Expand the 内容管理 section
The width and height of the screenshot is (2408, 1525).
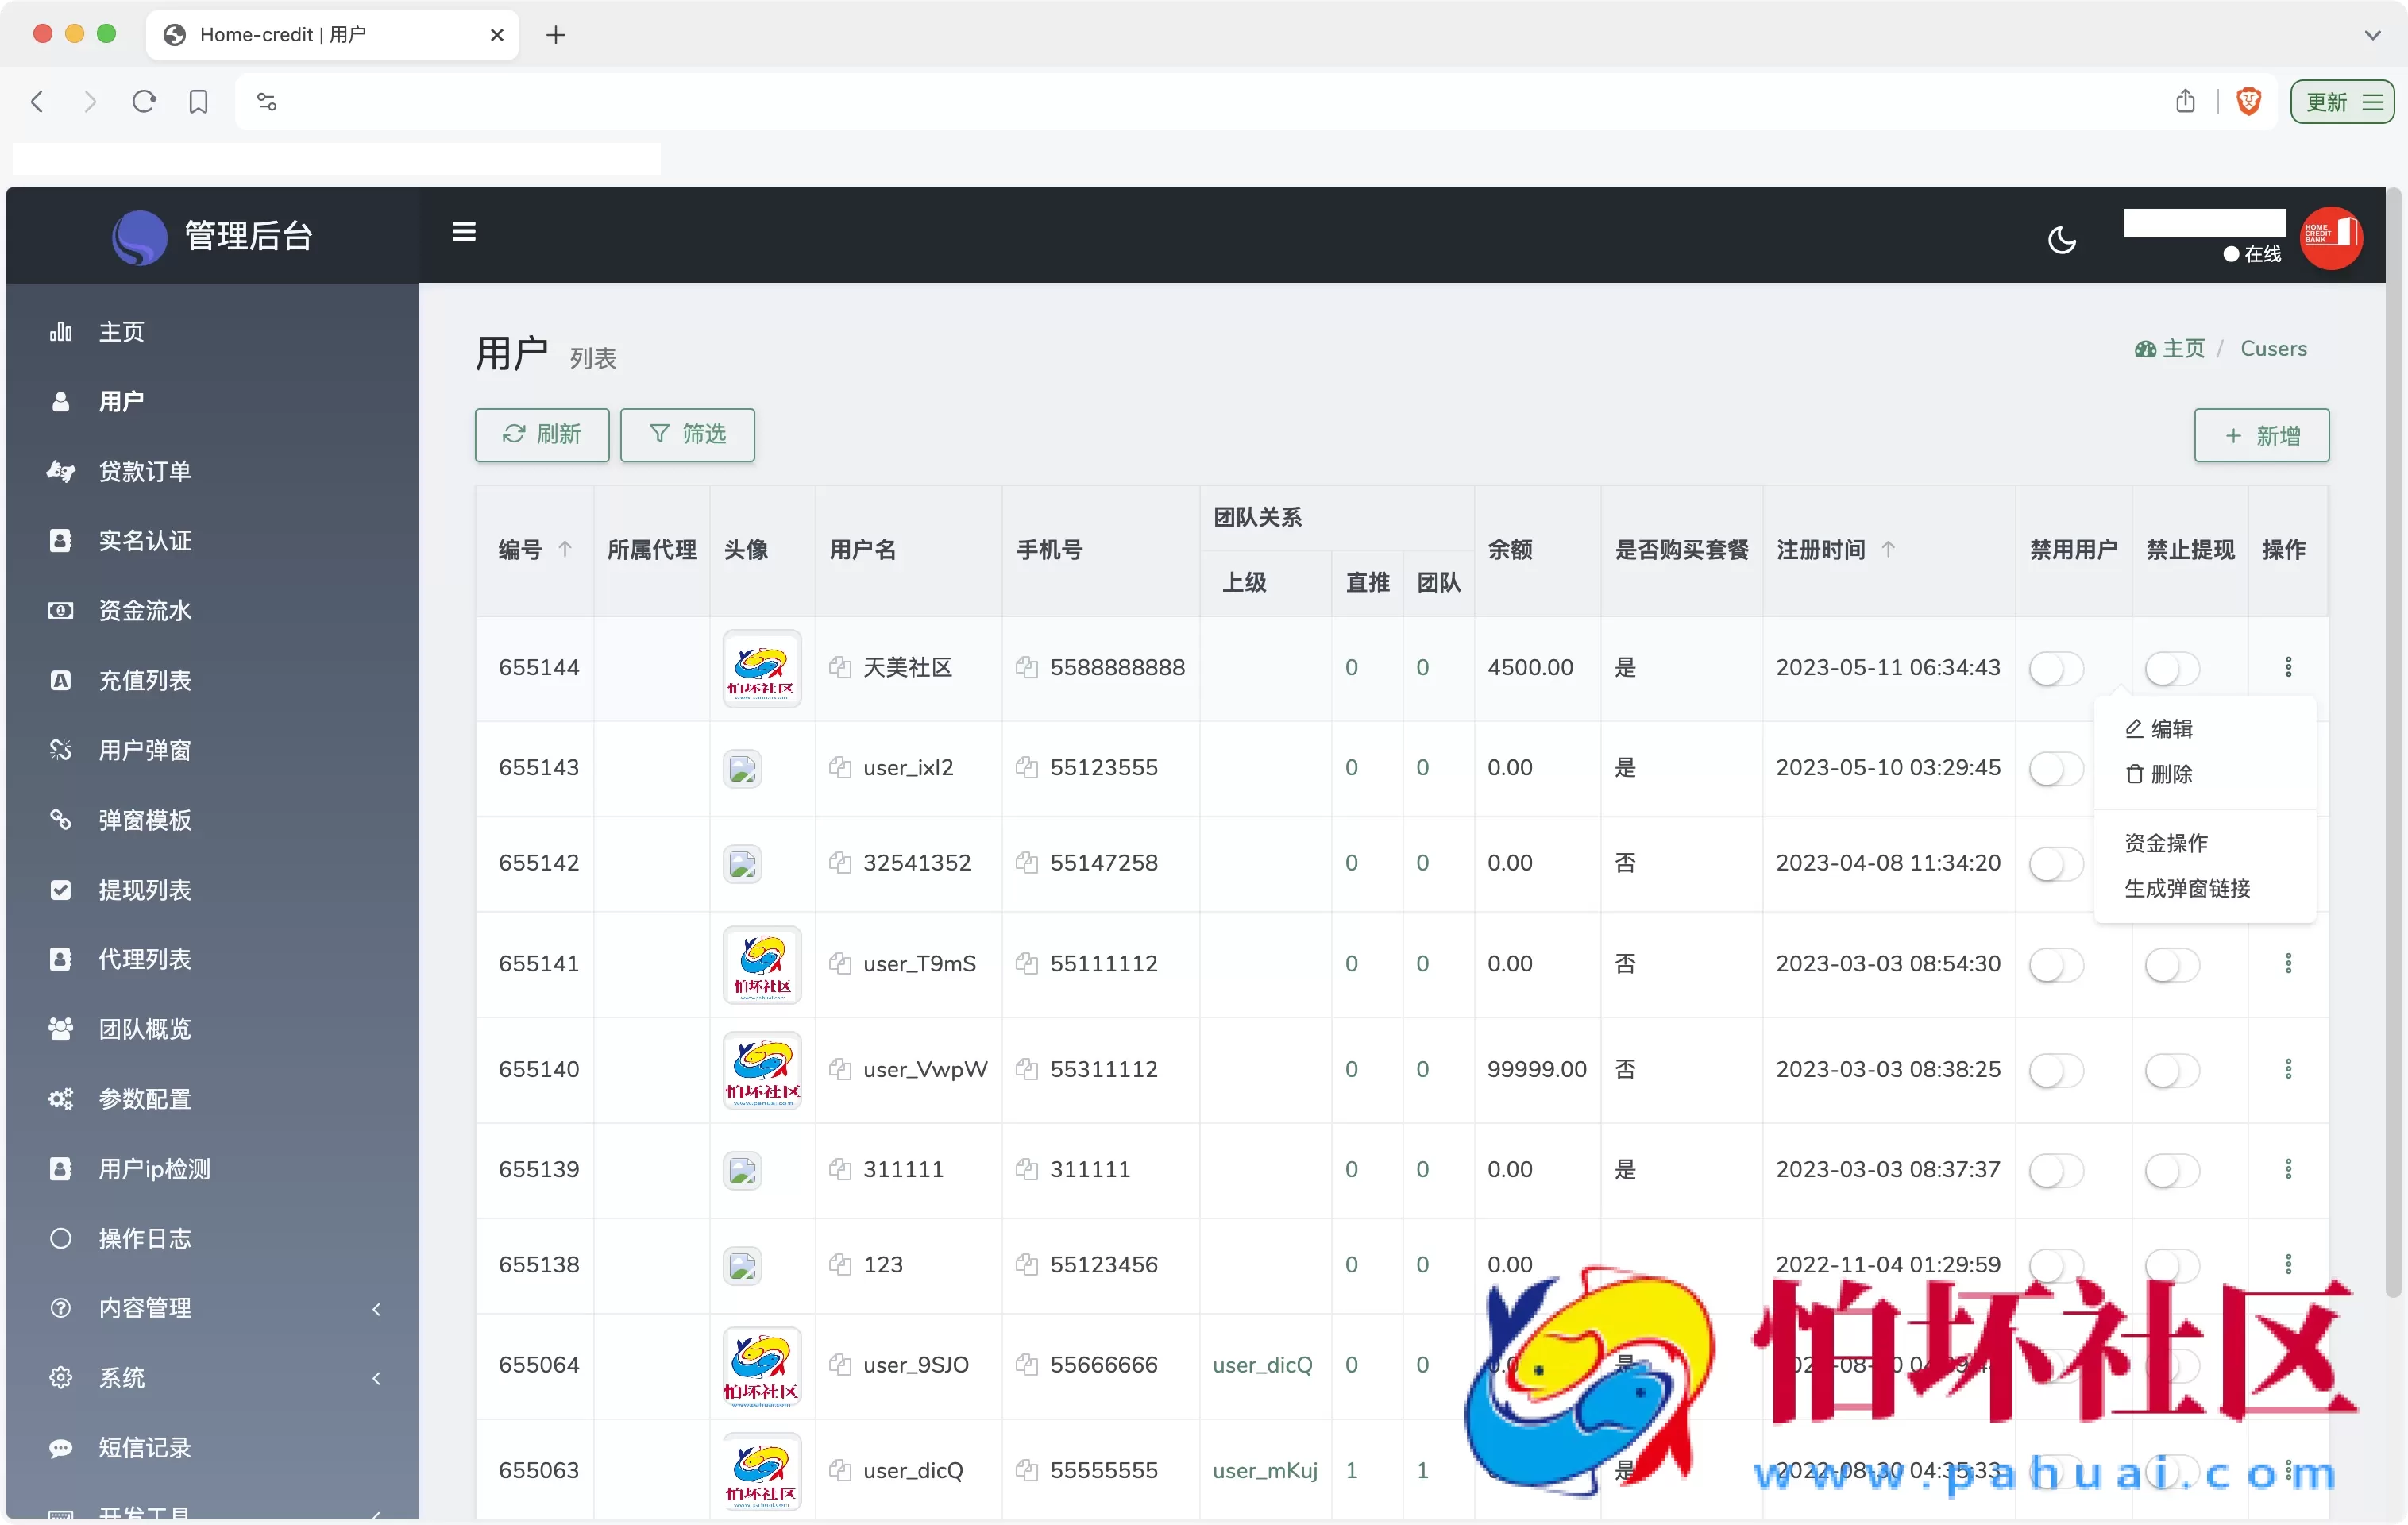point(145,1308)
